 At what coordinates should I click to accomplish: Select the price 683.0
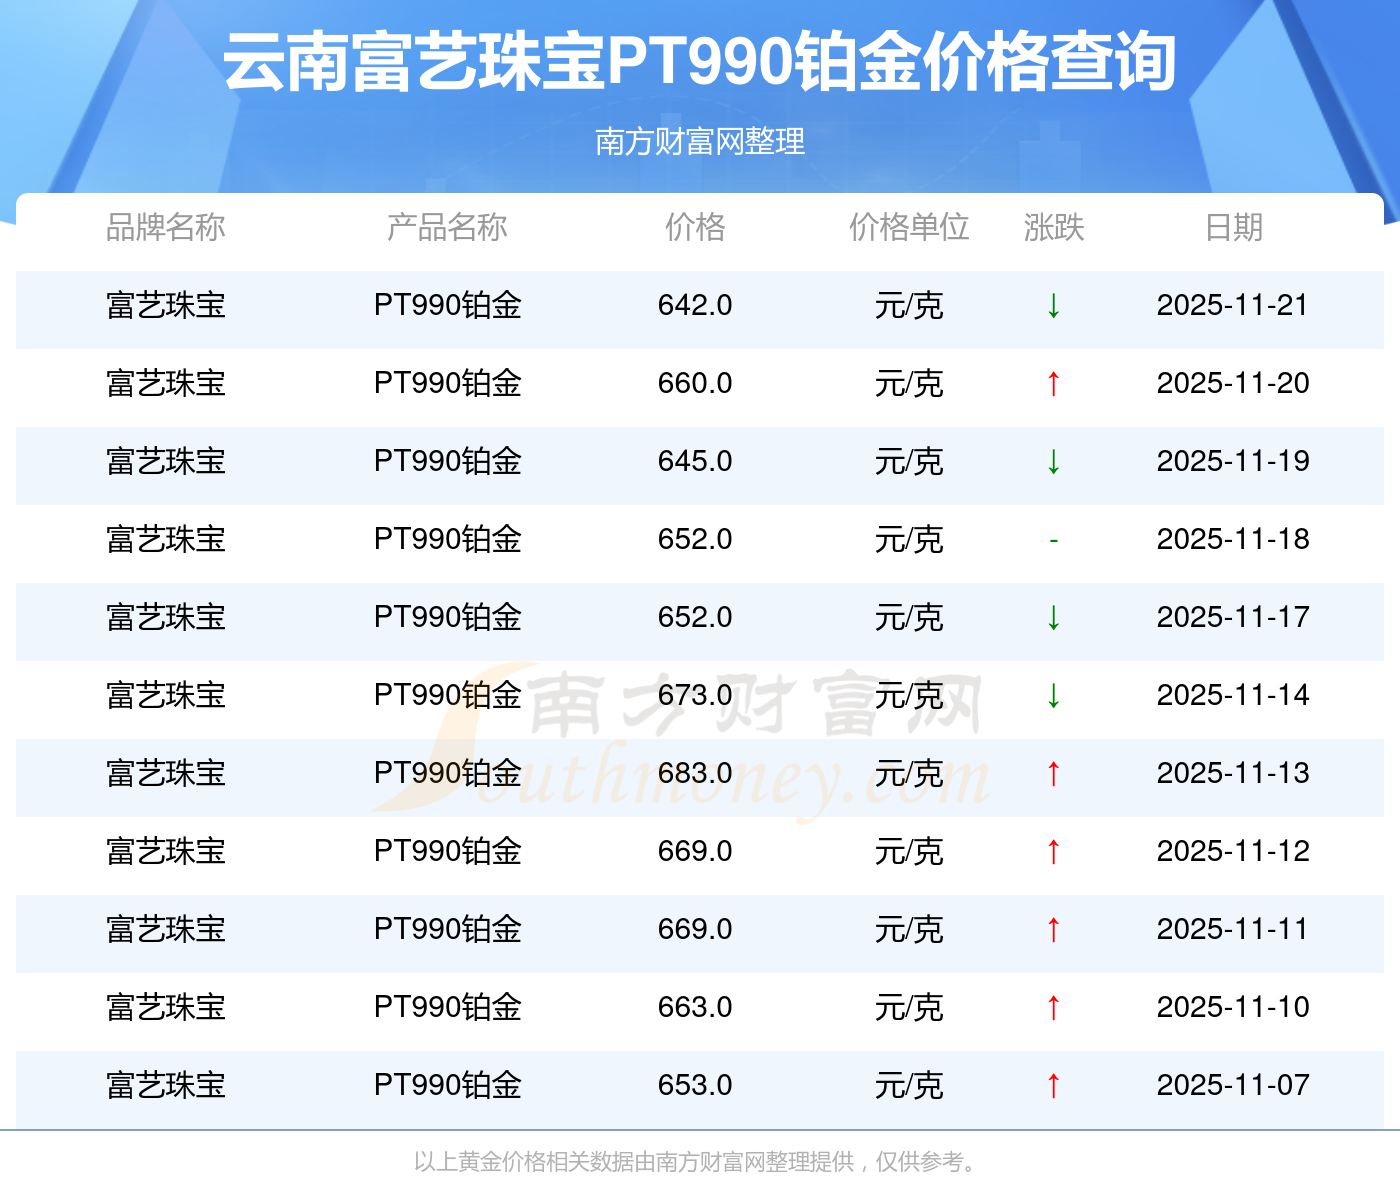click(x=695, y=773)
